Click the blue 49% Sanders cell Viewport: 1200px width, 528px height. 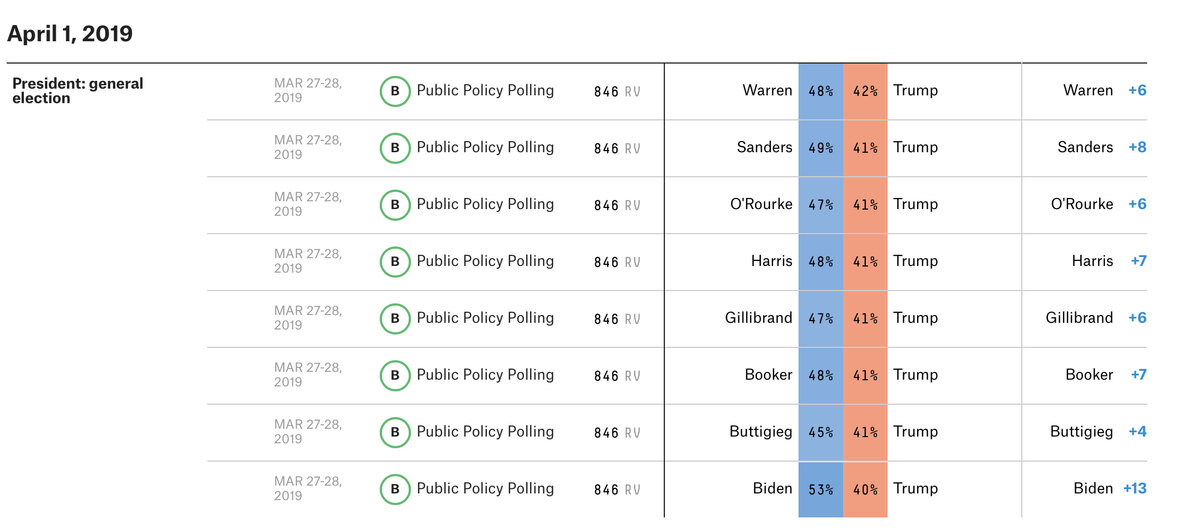(821, 148)
